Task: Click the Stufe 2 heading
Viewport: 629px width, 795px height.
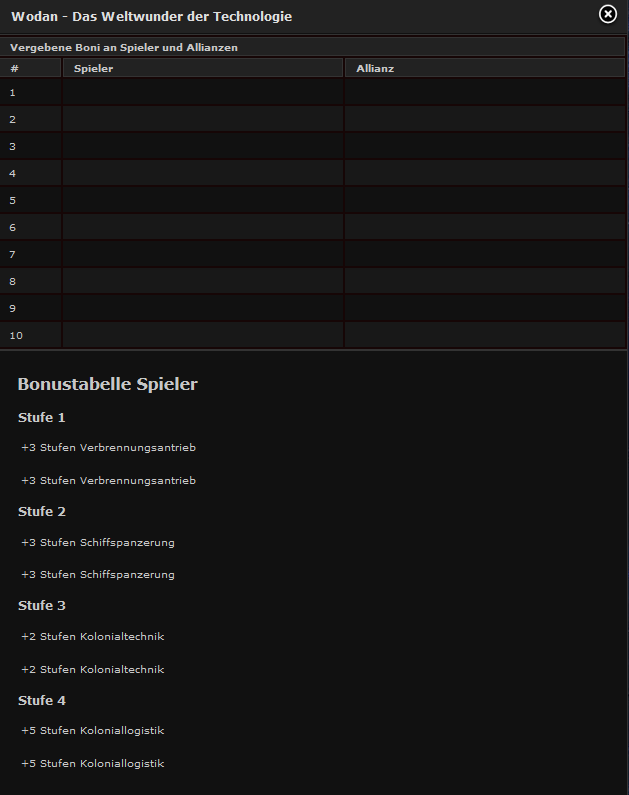Action: [42, 512]
